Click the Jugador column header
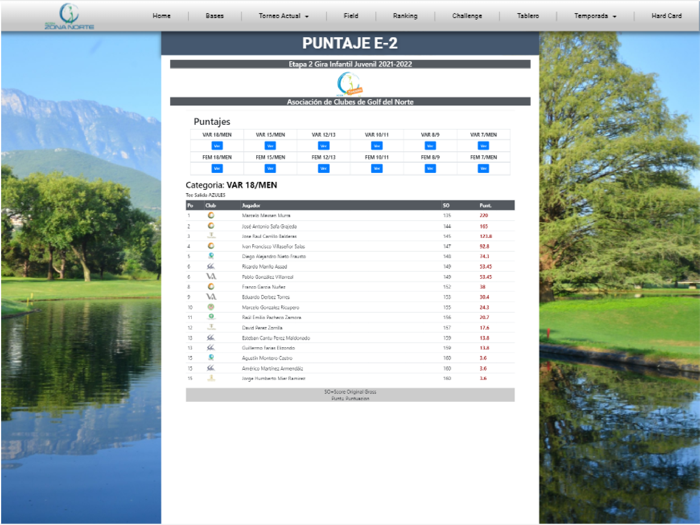700x525 pixels. 251,205
